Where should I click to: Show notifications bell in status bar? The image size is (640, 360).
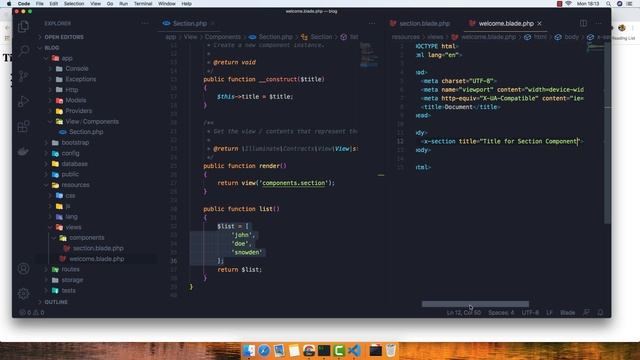600,313
